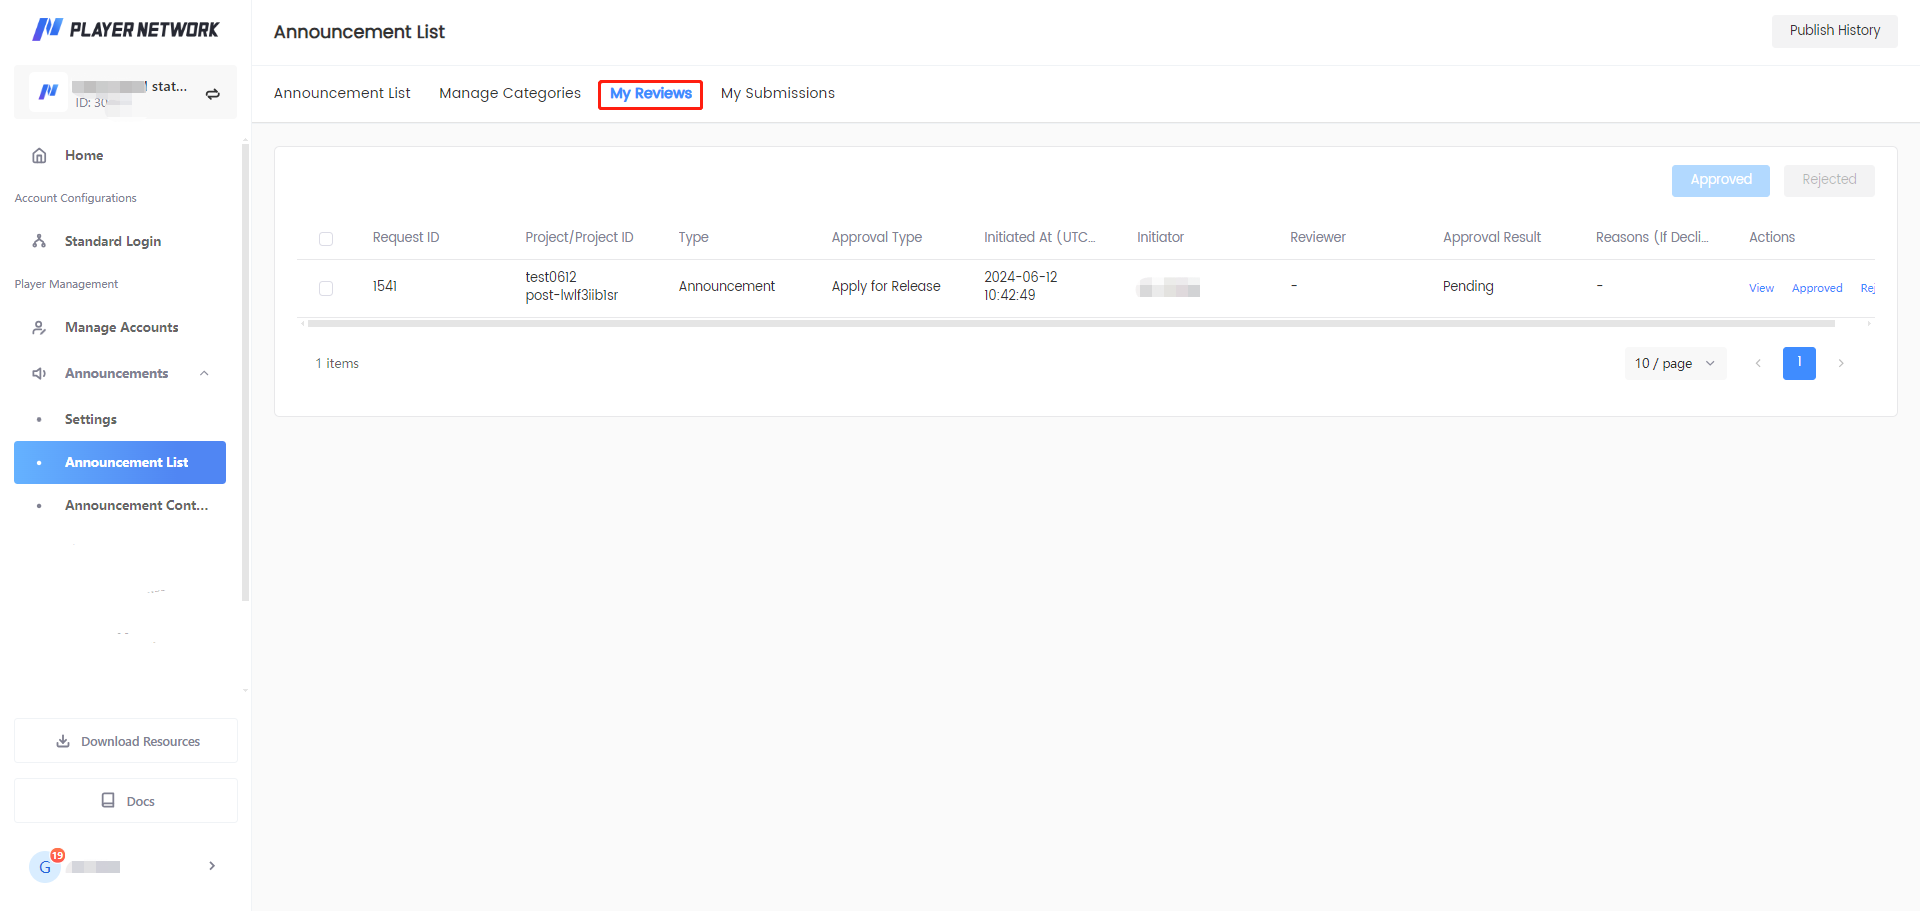Viewport: 1920px width, 911px height.
Task: Go to pagination page 1
Action: (x=1798, y=364)
